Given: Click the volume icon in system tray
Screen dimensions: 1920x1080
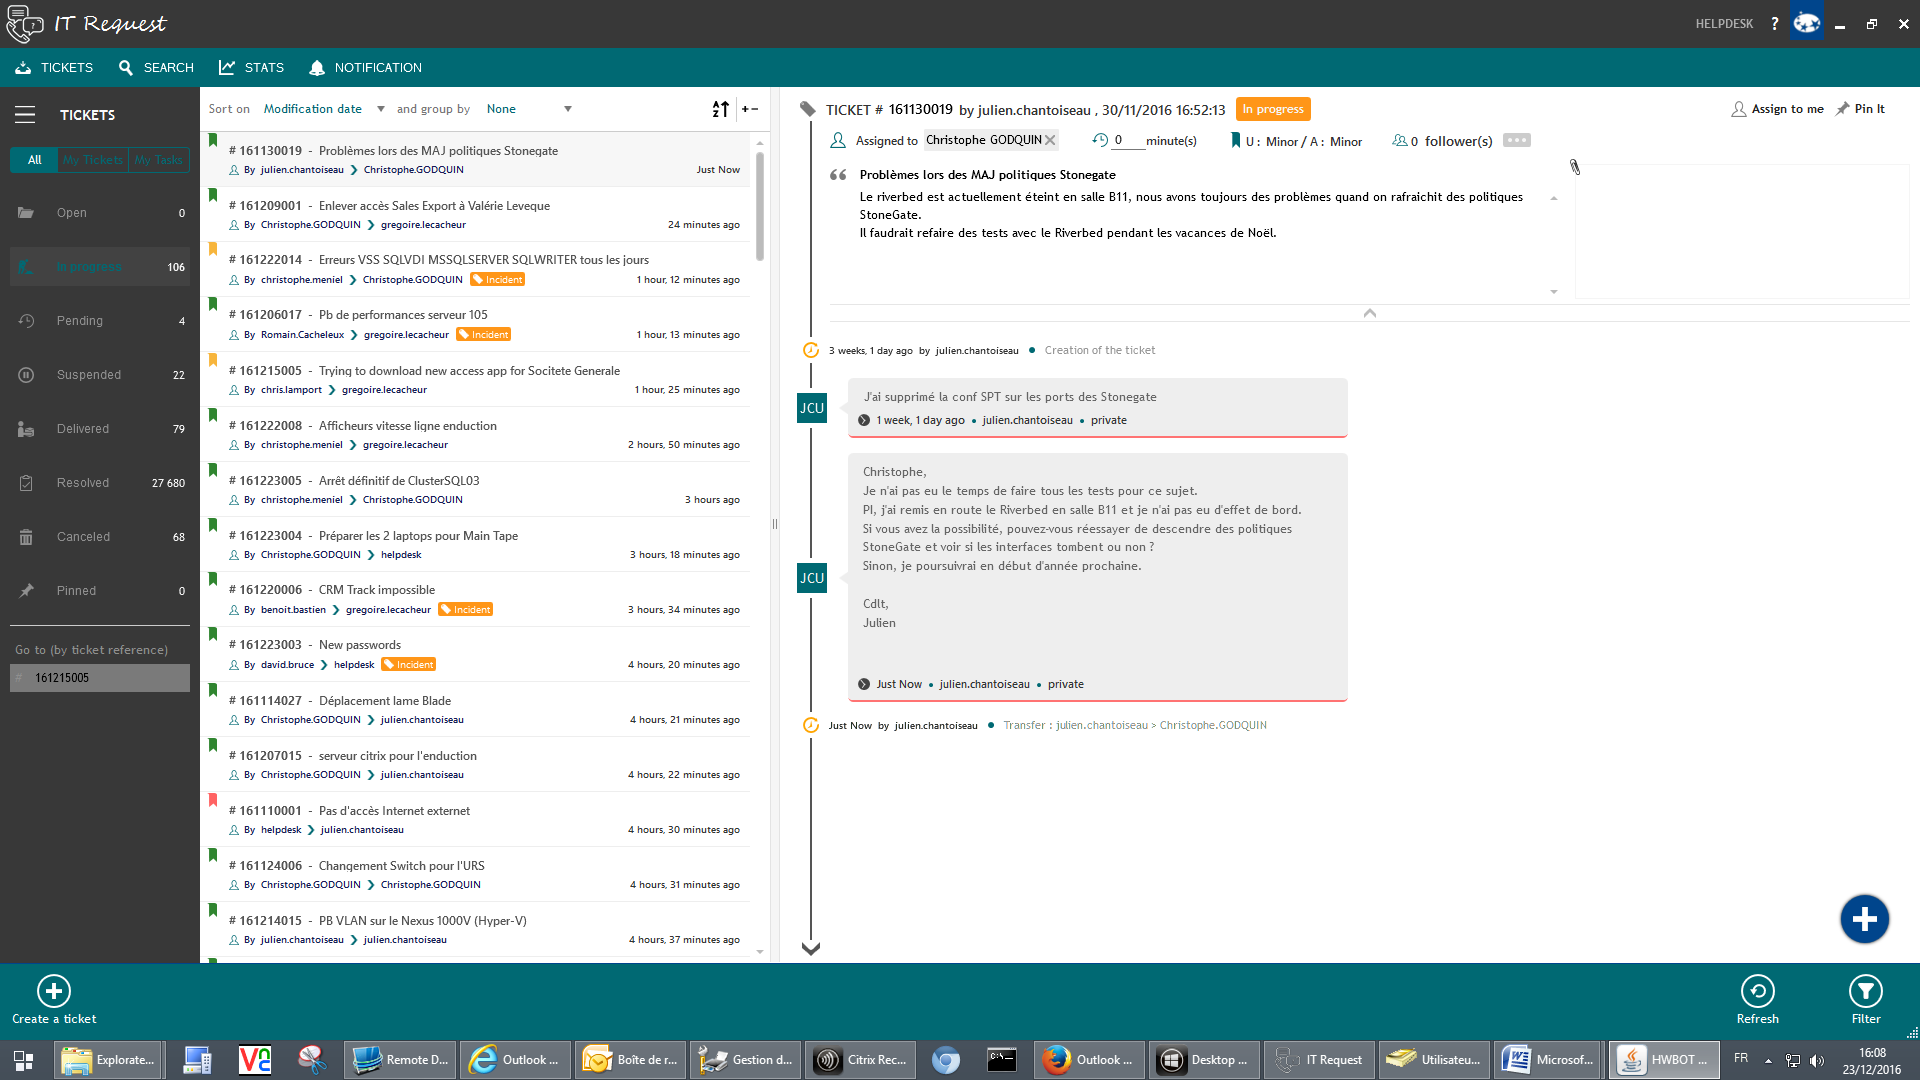Looking at the screenshot, I should tap(1817, 1060).
